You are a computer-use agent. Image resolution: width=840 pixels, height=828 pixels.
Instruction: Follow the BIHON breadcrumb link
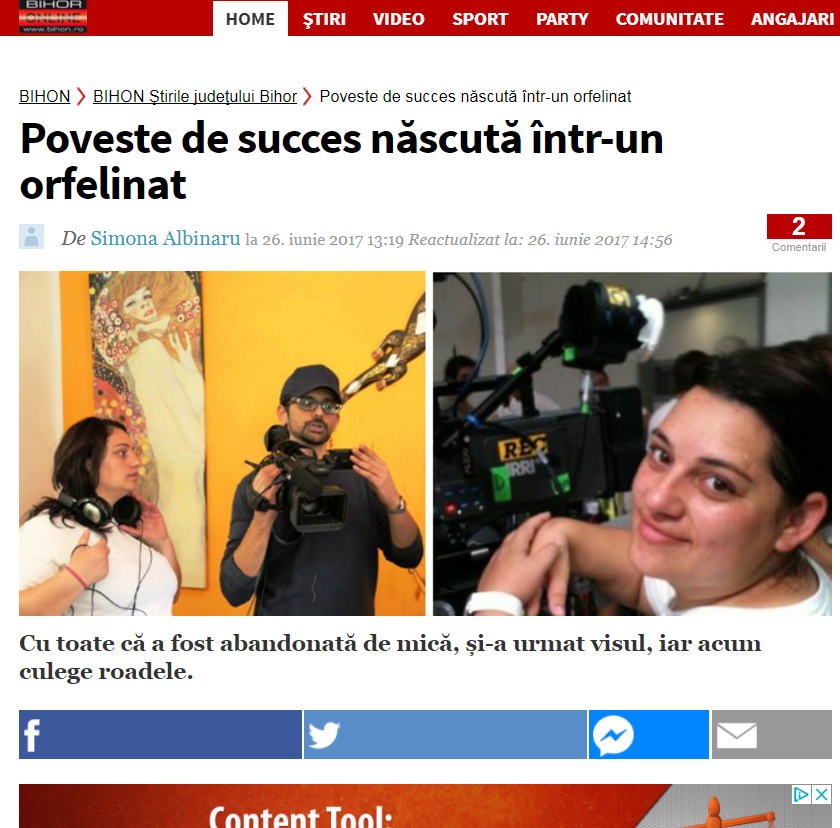click(x=44, y=96)
